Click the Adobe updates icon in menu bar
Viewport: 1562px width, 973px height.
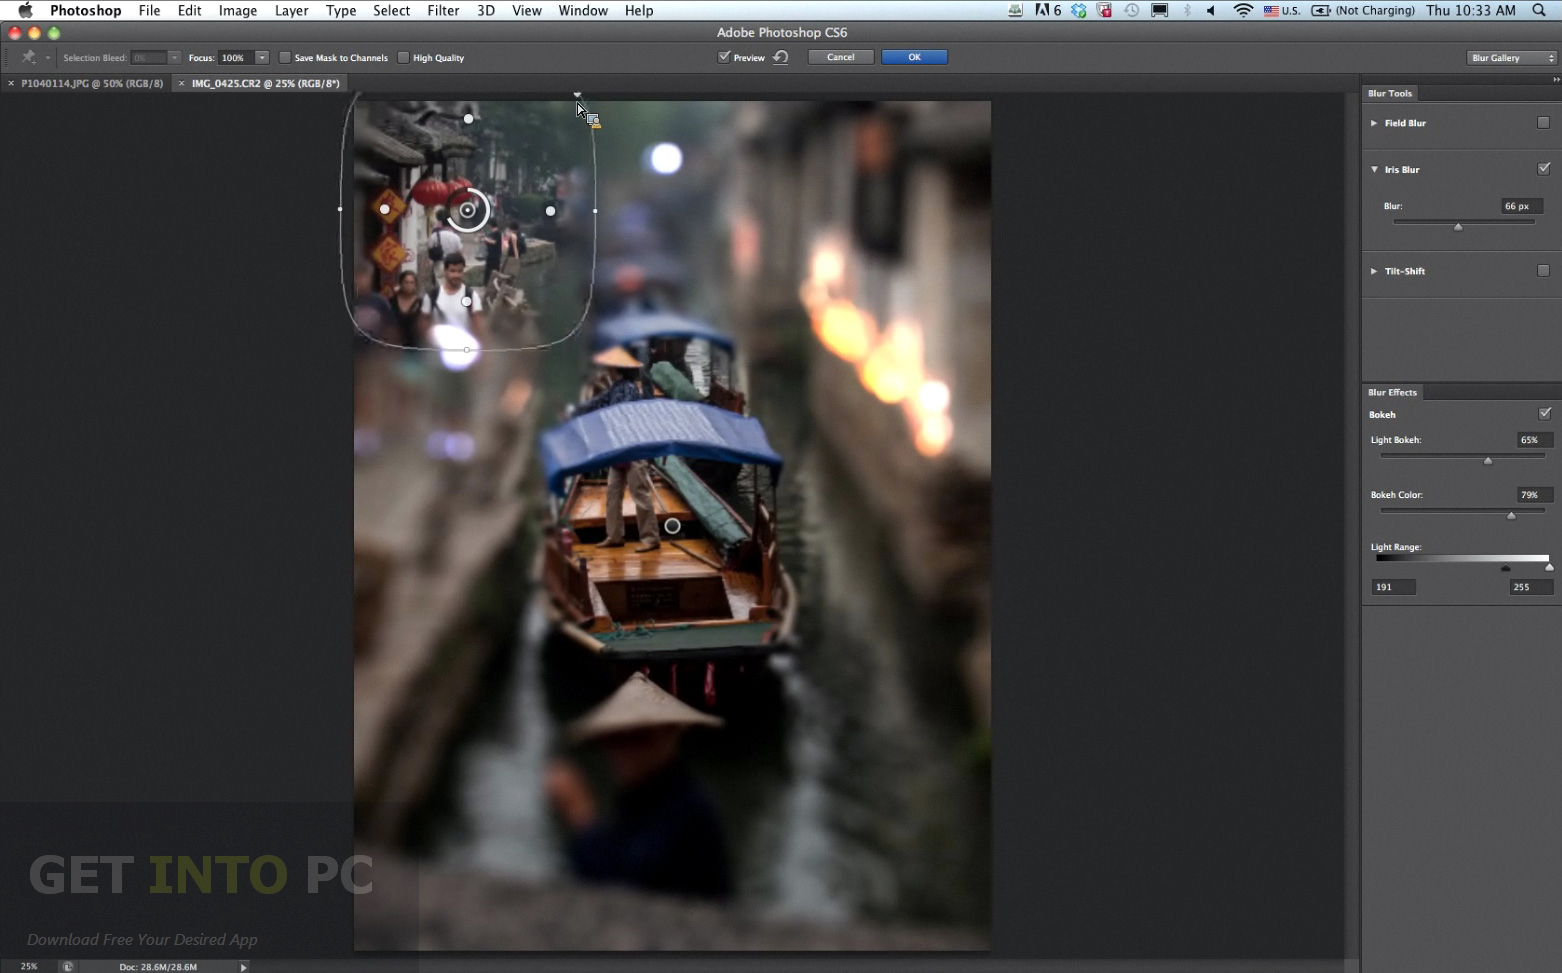pyautogui.click(x=1048, y=10)
